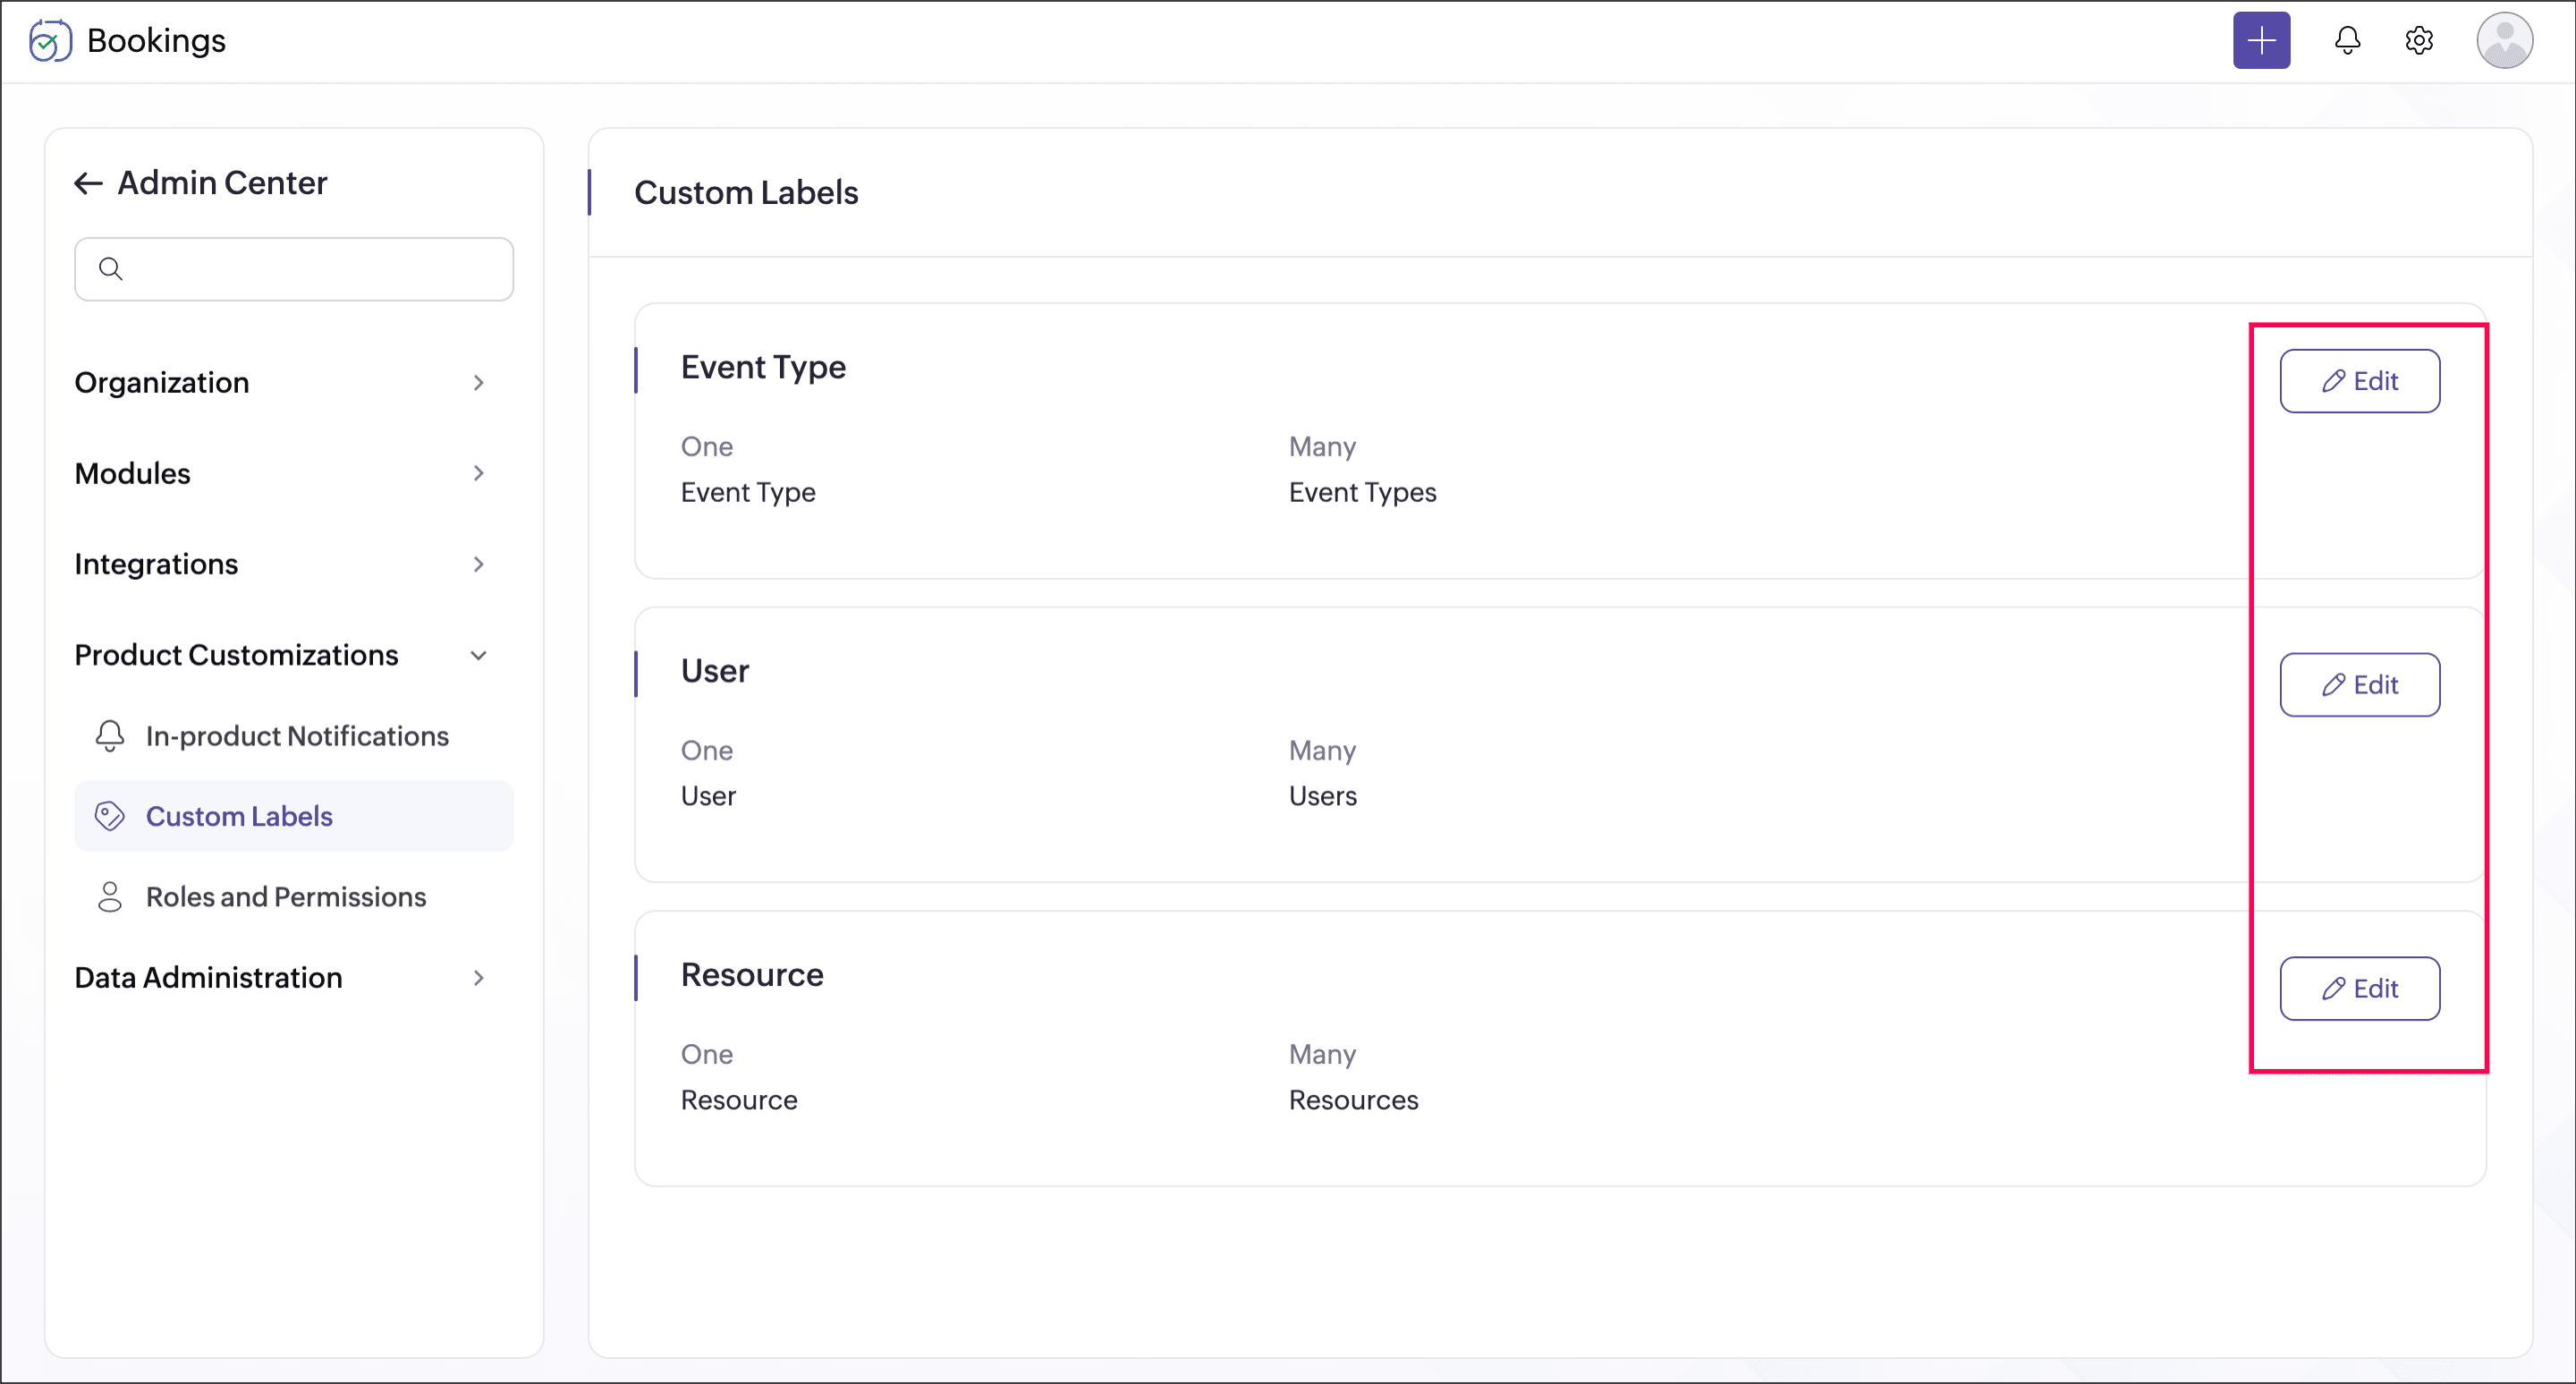The width and height of the screenshot is (2576, 1384).
Task: Click the Admin Center heading
Action: click(222, 183)
